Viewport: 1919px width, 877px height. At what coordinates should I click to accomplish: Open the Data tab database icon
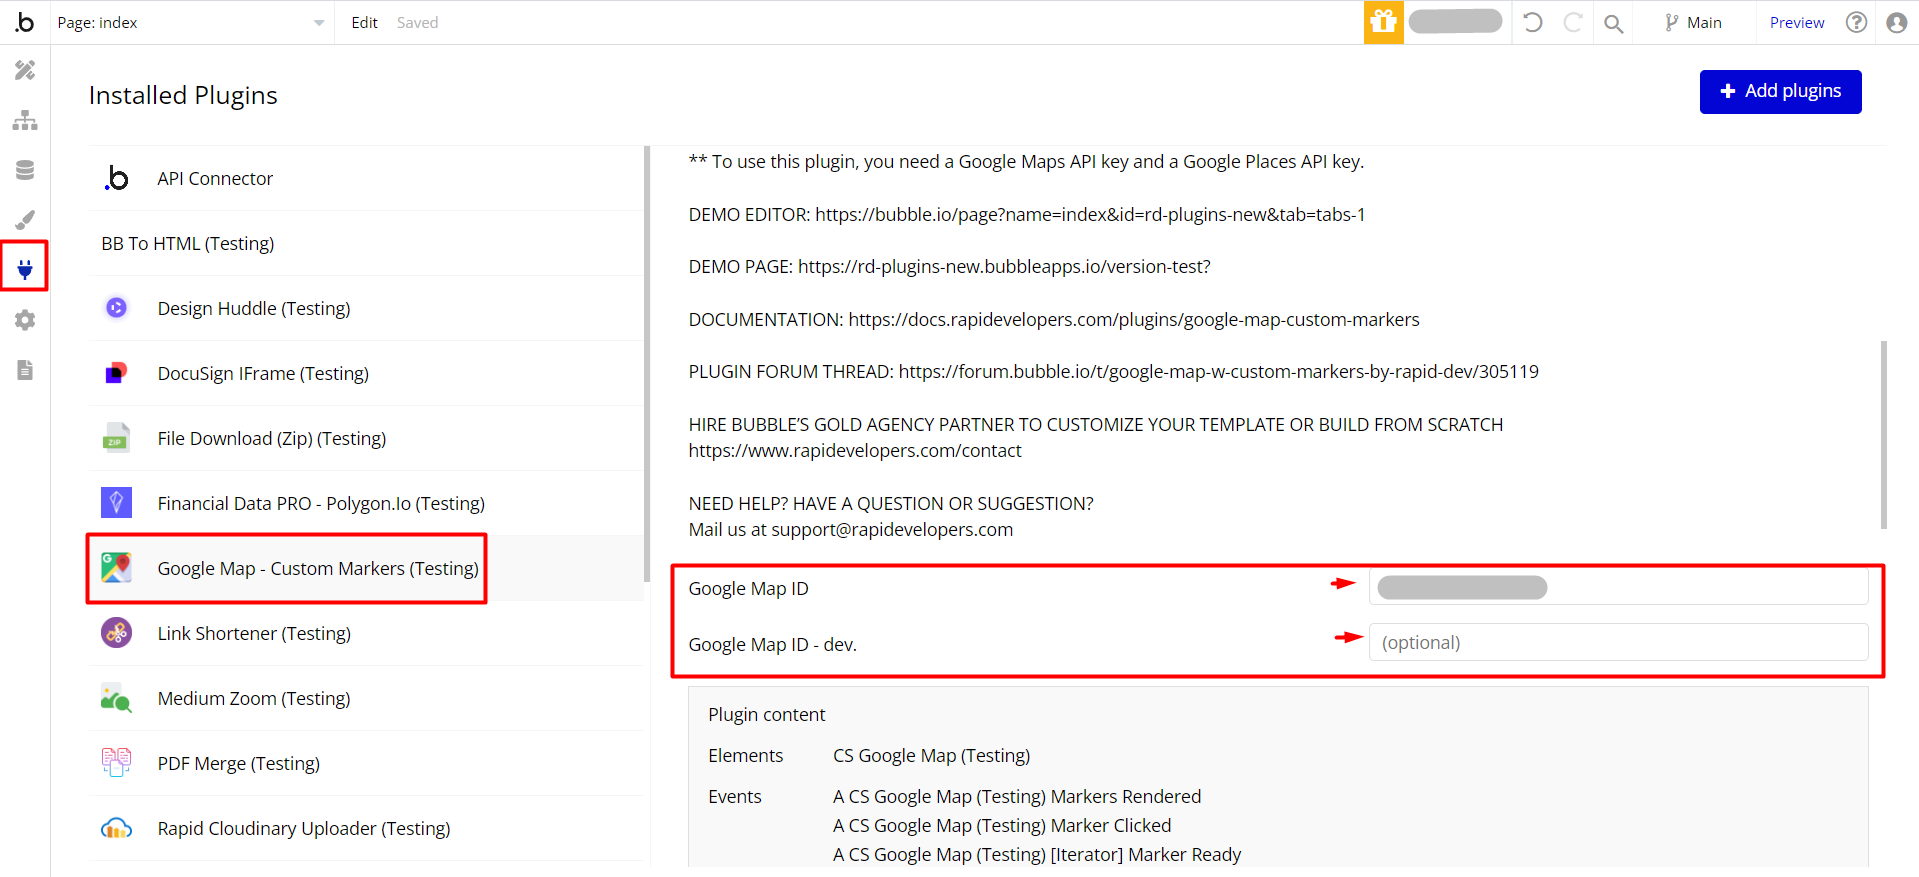(x=25, y=170)
